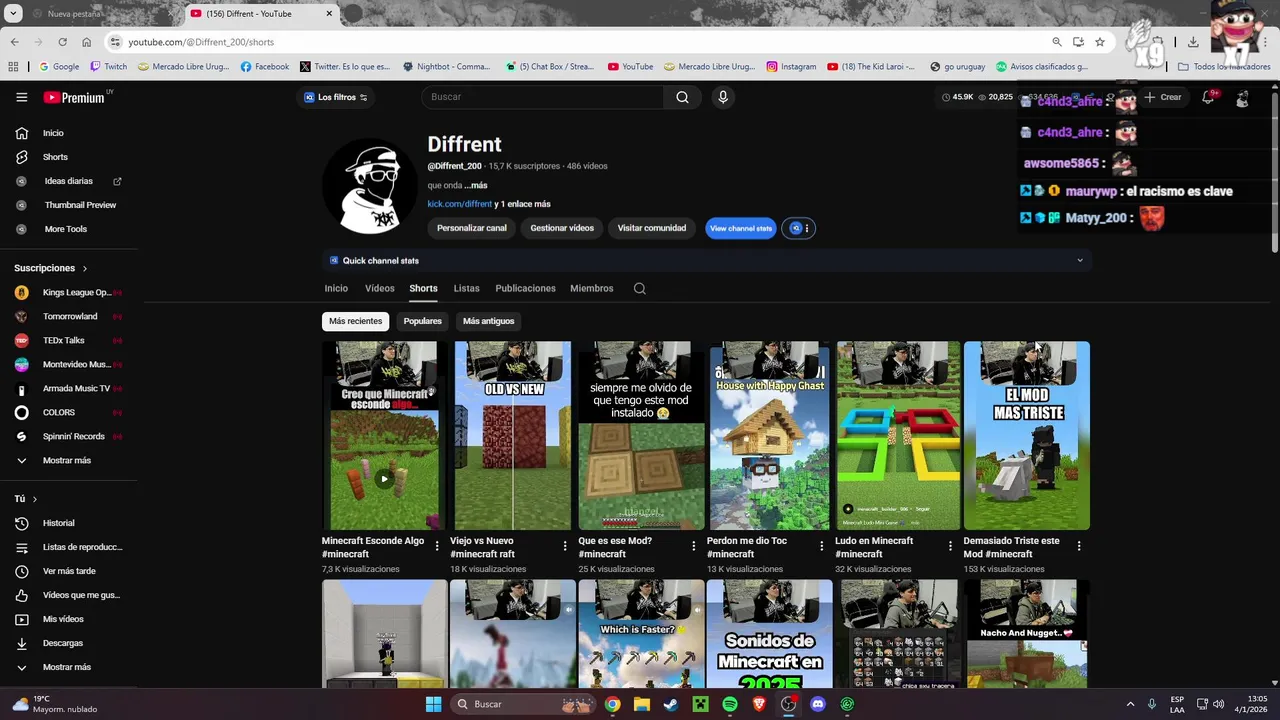Expand Mostrar más below Descargas
This screenshot has width=1280, height=720.
tap(66, 667)
